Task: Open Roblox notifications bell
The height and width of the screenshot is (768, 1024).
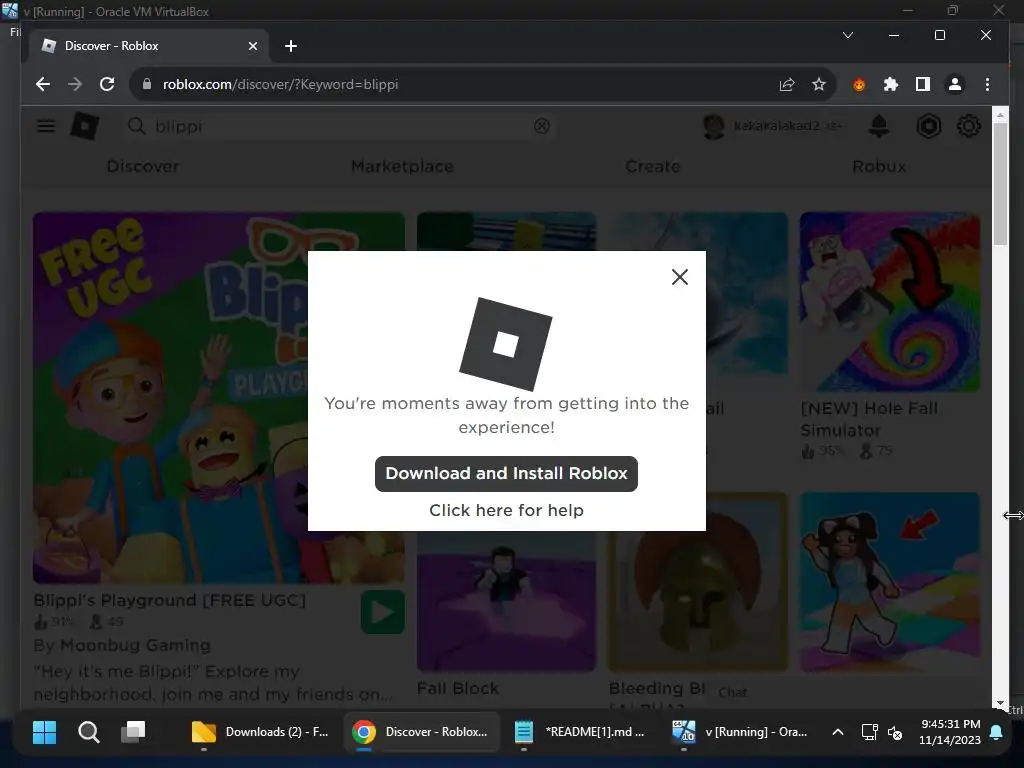Action: (x=879, y=126)
